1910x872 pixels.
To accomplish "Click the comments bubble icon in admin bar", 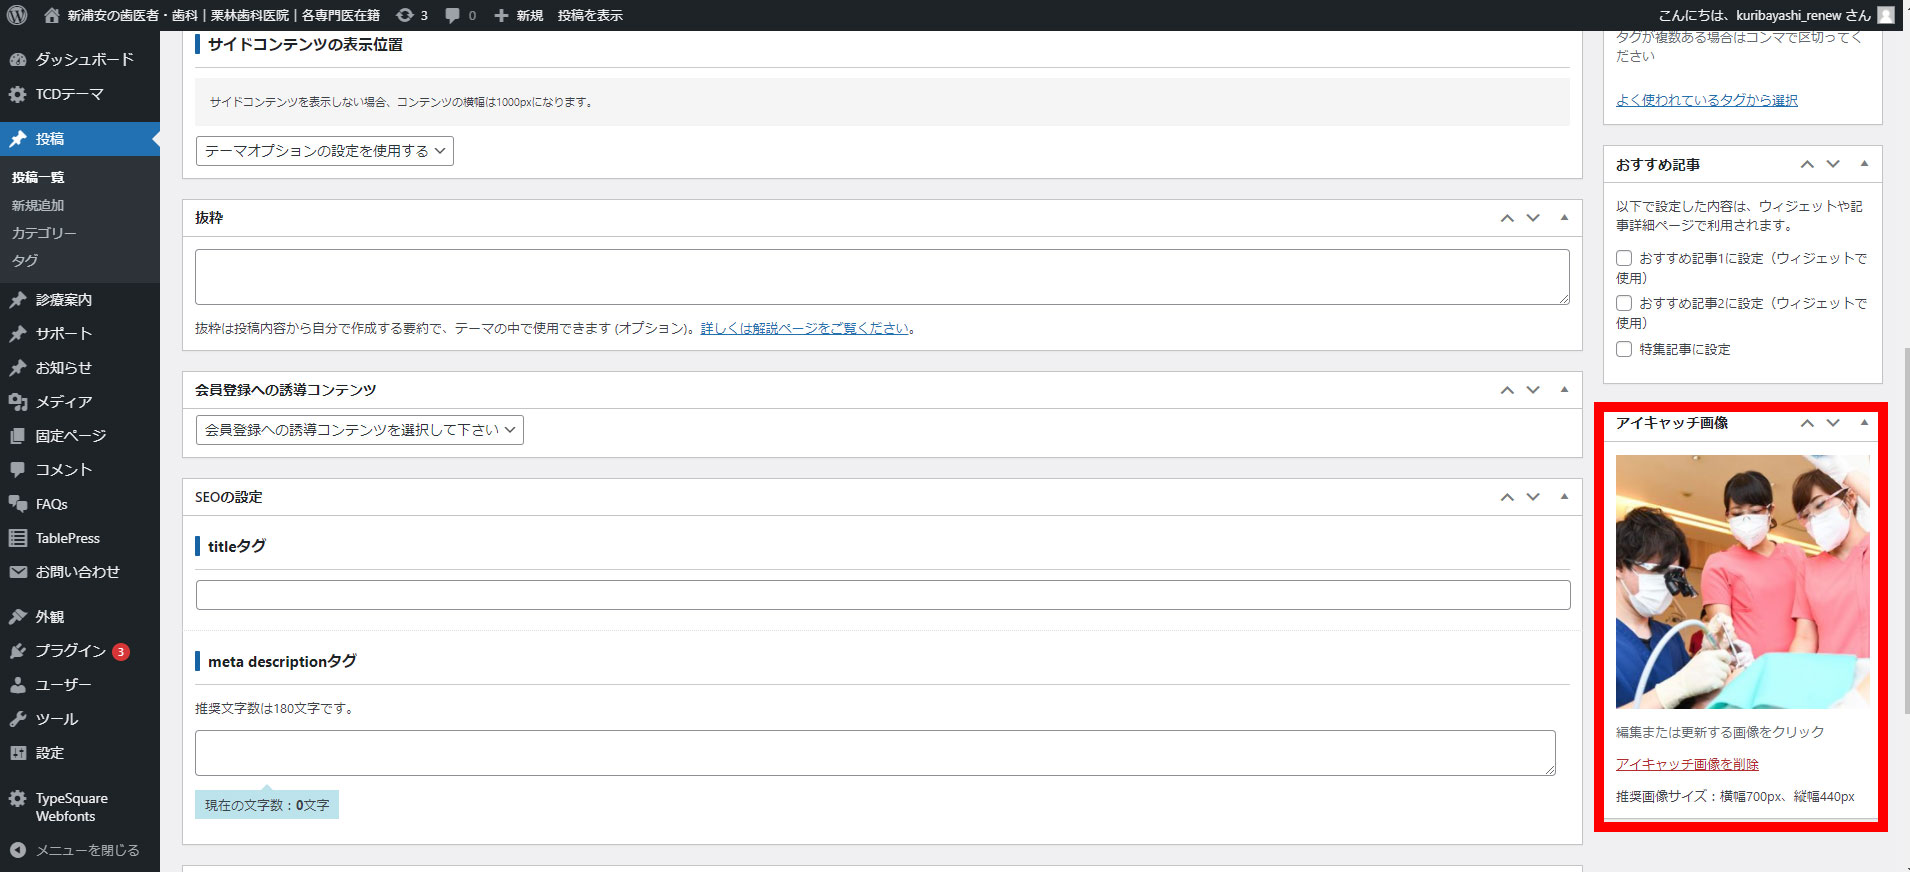I will coord(453,15).
